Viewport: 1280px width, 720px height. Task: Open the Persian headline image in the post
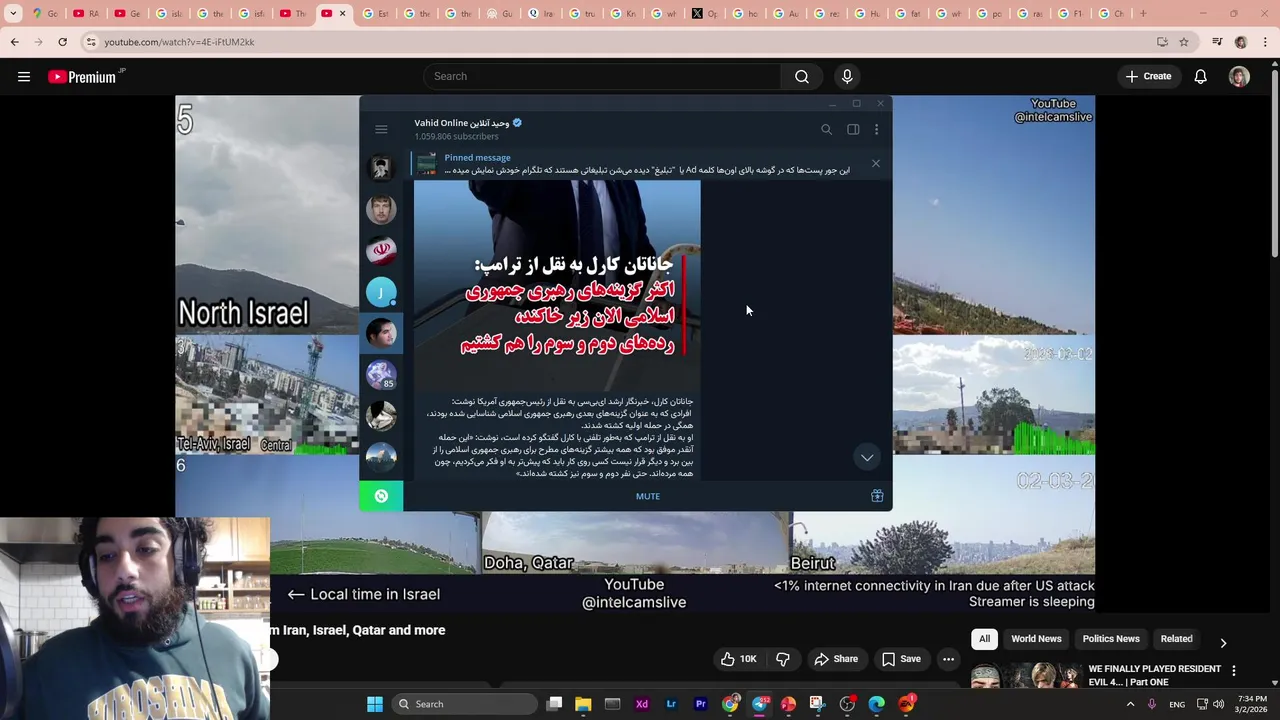pyautogui.click(x=557, y=285)
